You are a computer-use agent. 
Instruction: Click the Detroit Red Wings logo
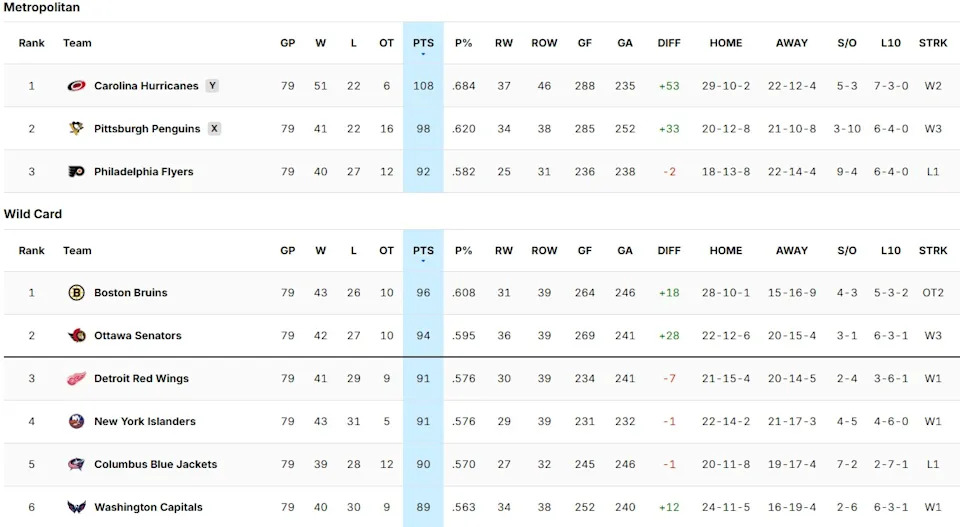[x=76, y=379]
